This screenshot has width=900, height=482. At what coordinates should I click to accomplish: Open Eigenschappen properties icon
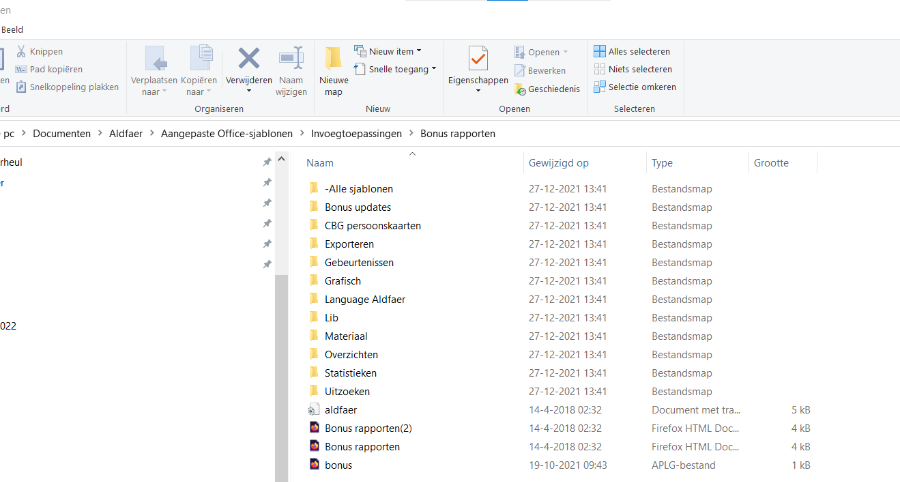pyautogui.click(x=478, y=58)
